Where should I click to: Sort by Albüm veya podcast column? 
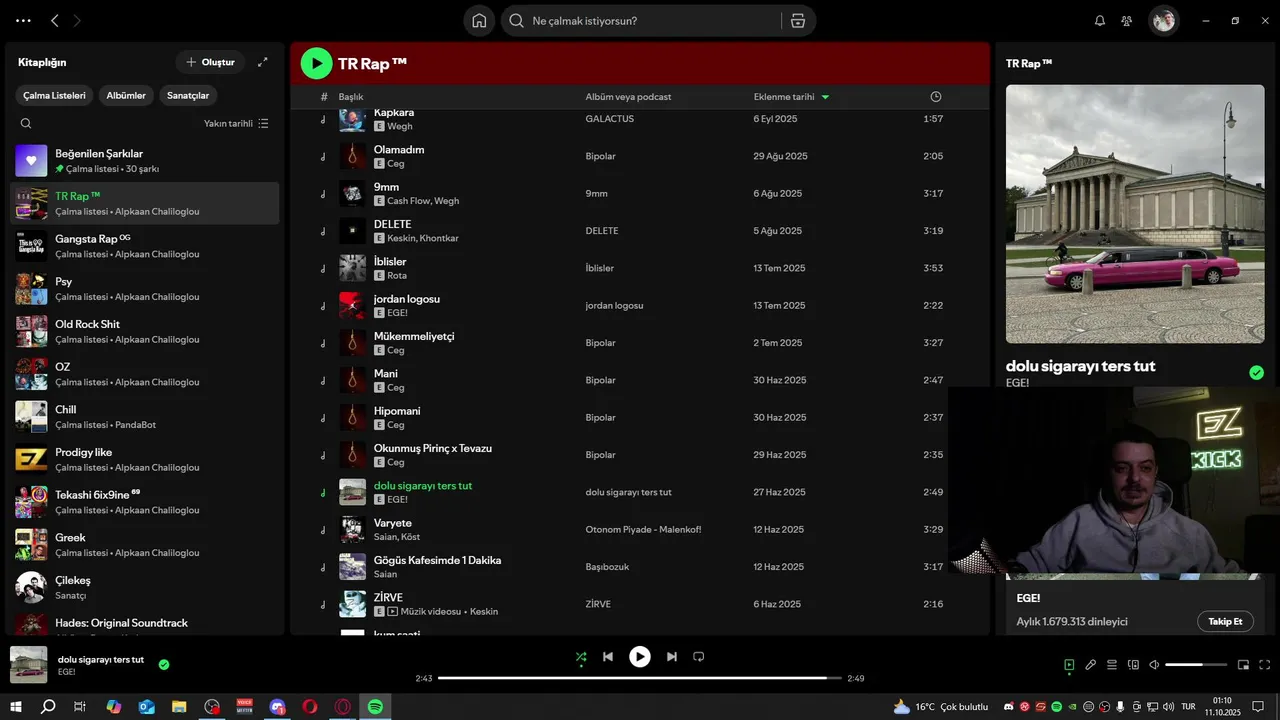tap(628, 97)
